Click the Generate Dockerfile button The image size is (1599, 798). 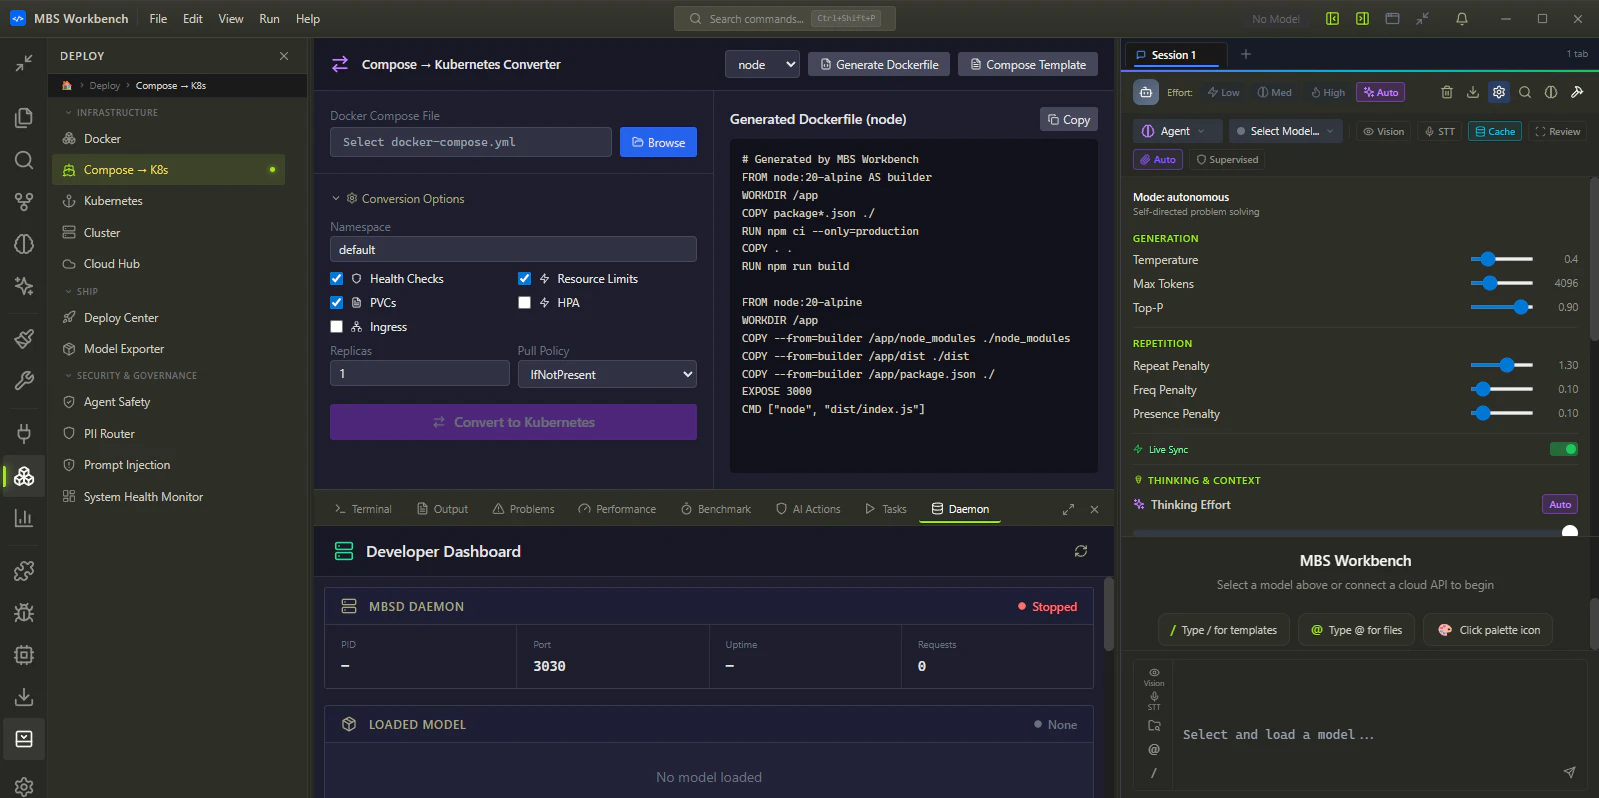click(879, 64)
